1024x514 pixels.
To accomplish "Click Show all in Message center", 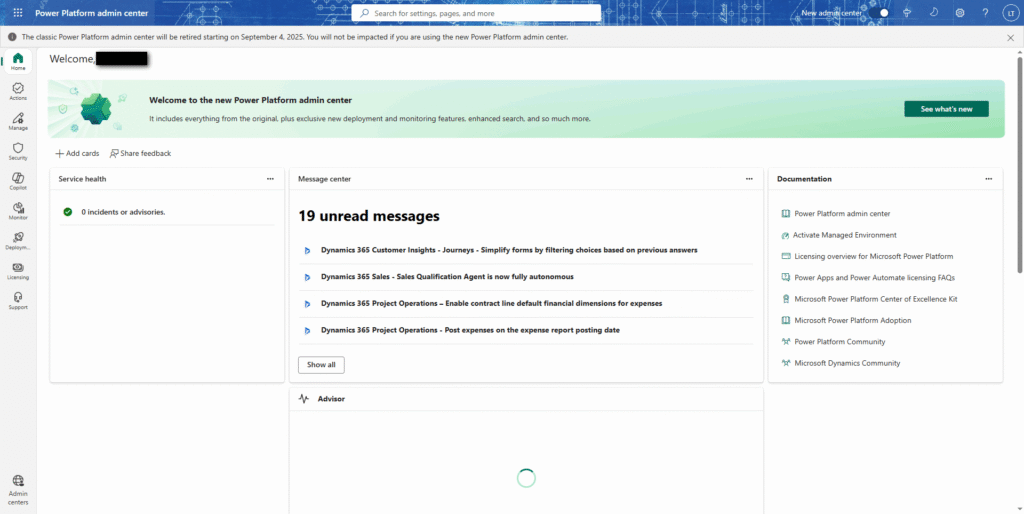I will pyautogui.click(x=321, y=365).
